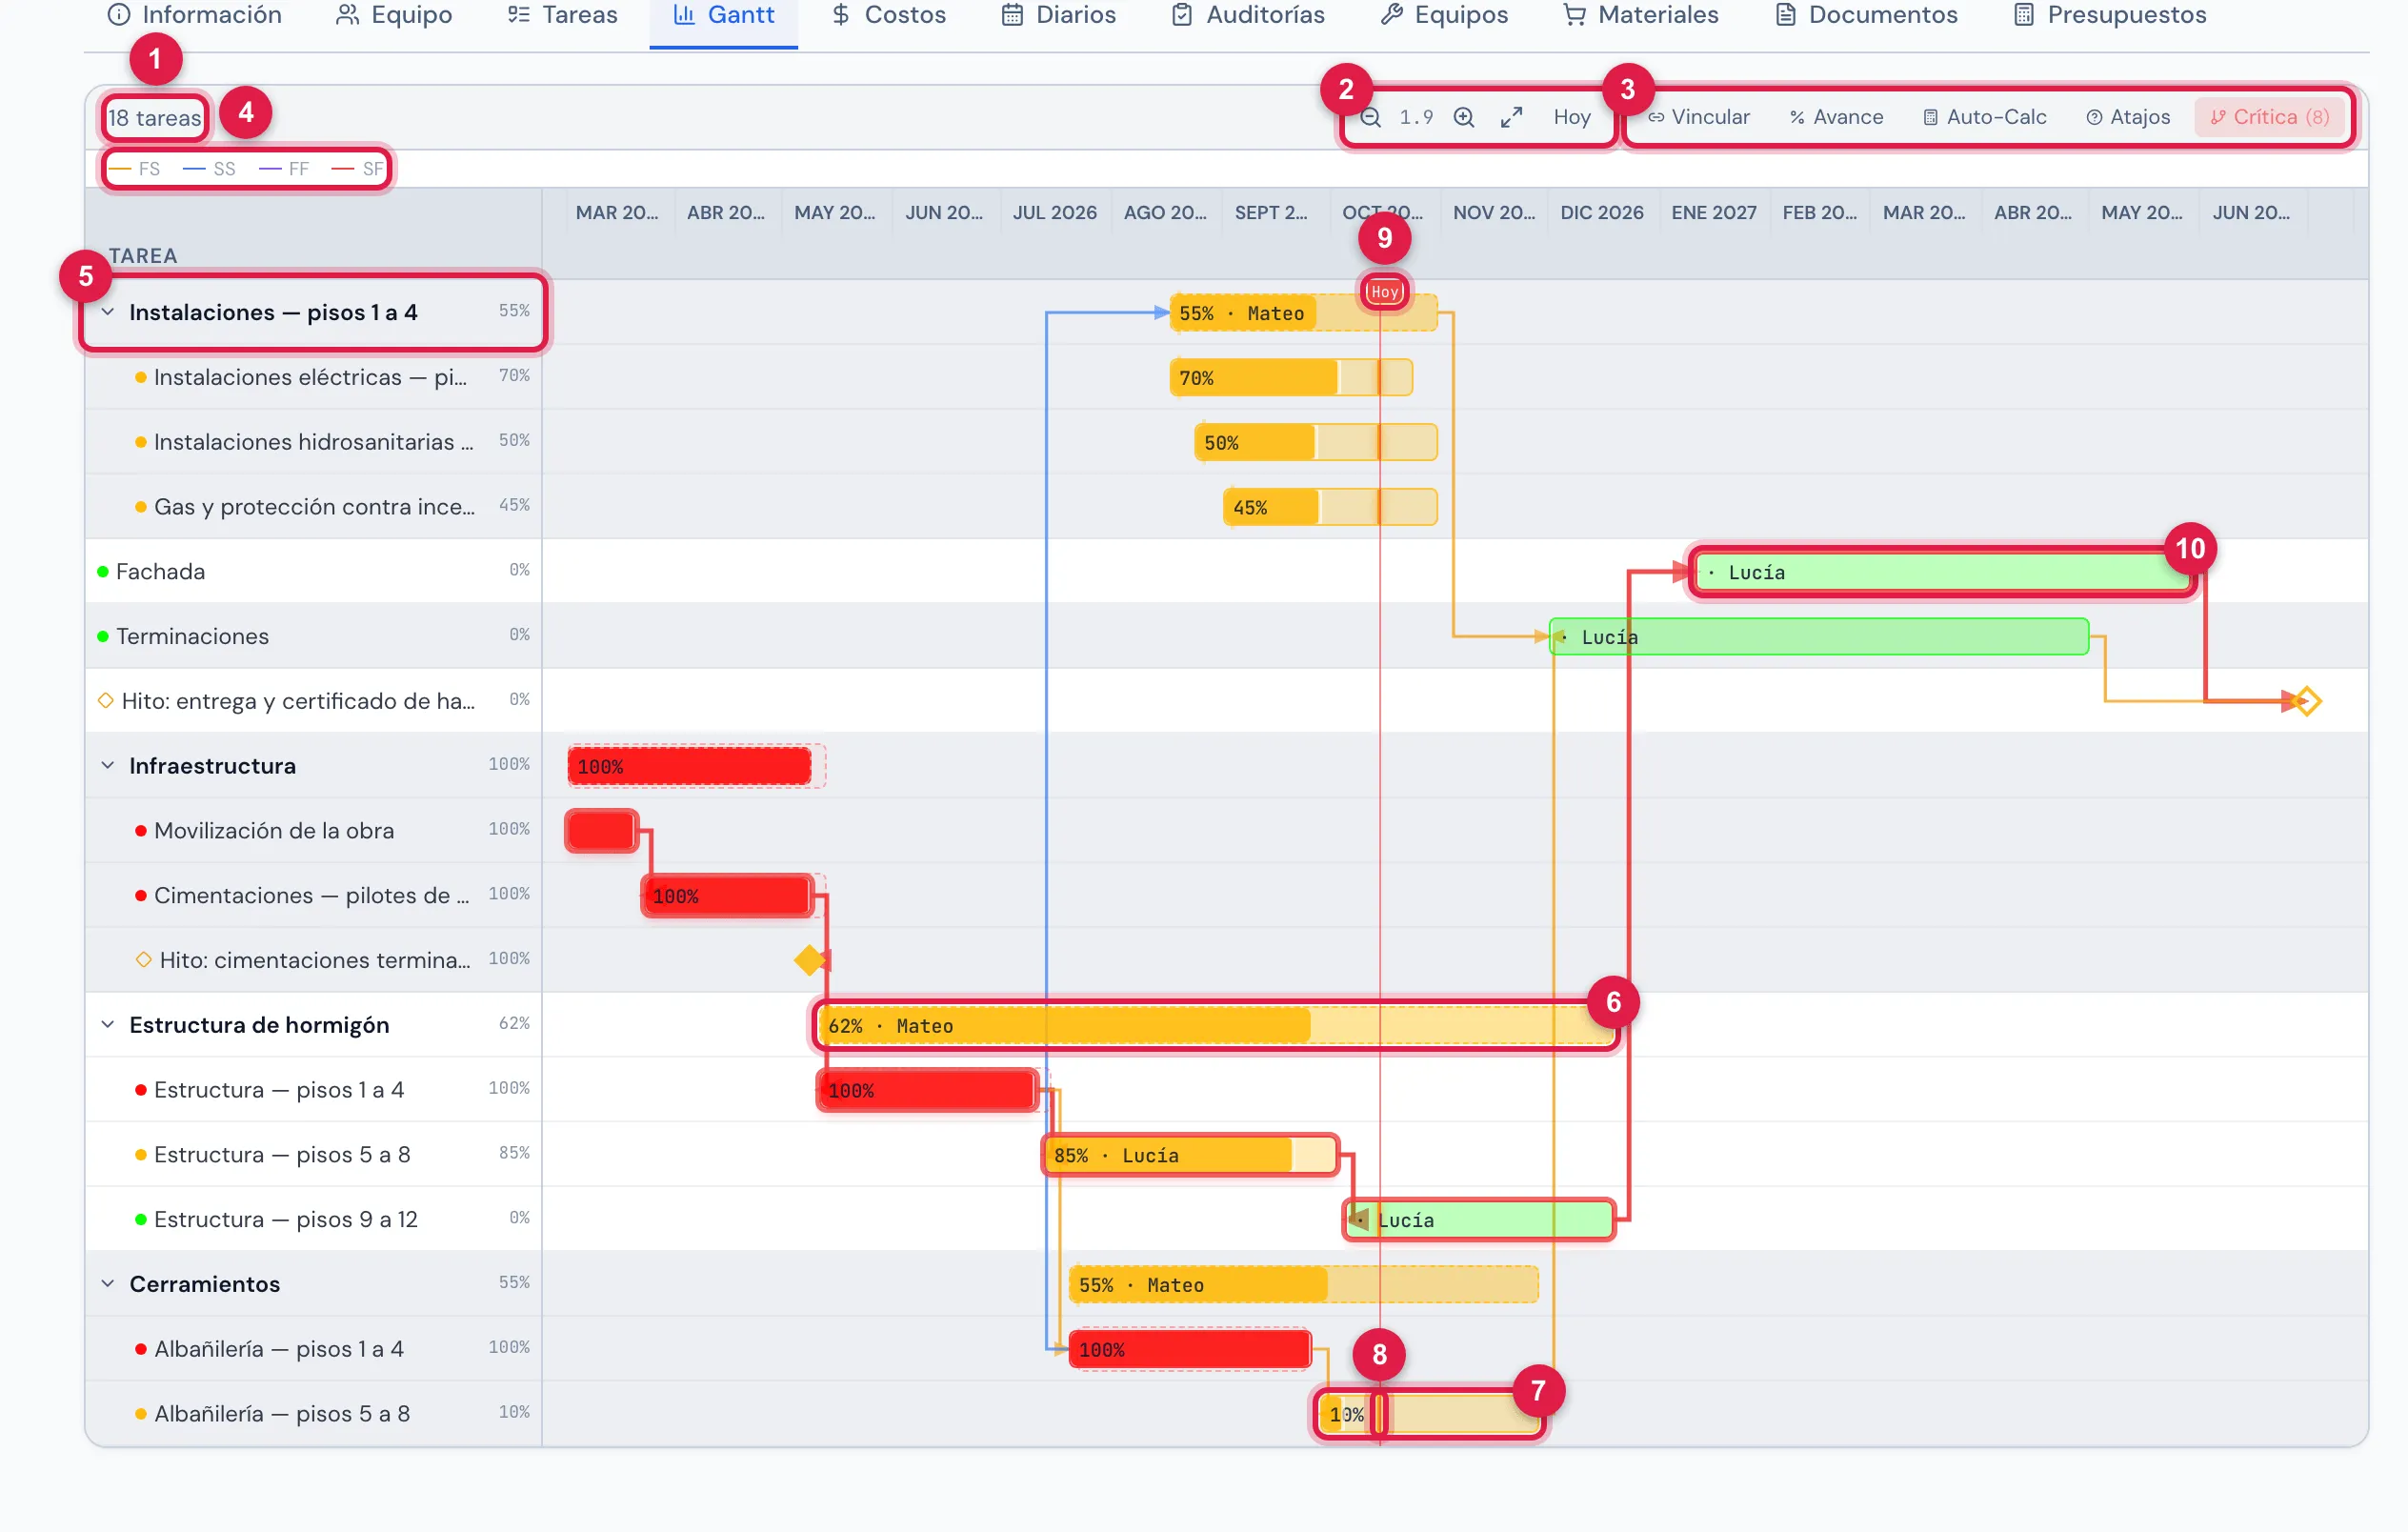Go to the Costos tab
This screenshot has width=2408, height=1532.
click(x=889, y=15)
